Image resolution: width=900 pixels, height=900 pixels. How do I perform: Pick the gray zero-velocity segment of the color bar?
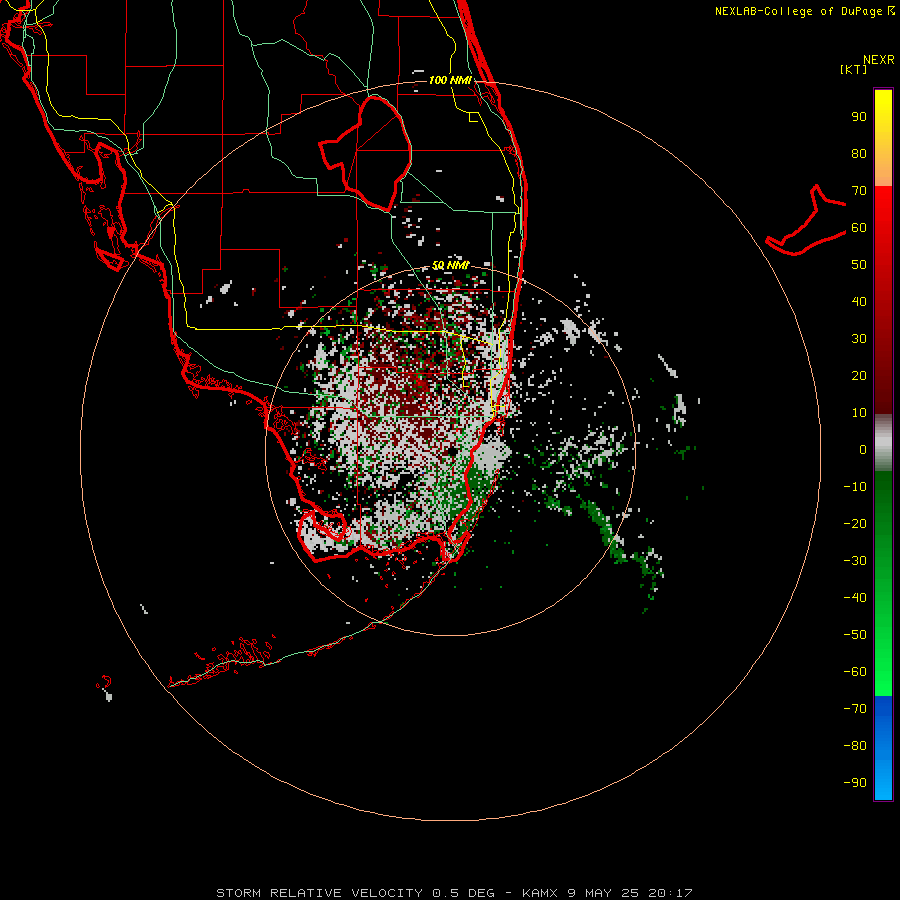pos(883,443)
